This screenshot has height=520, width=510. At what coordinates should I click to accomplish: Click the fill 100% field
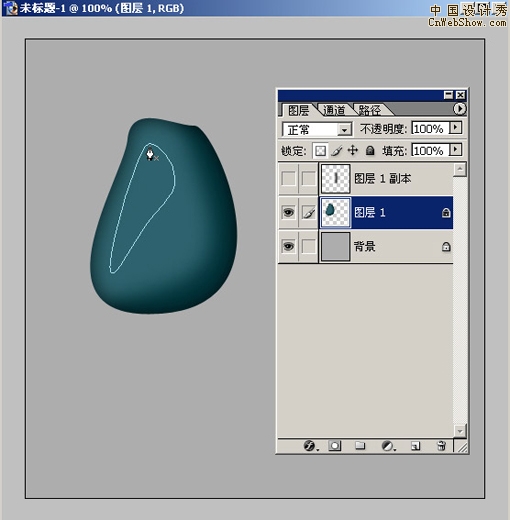(x=430, y=150)
